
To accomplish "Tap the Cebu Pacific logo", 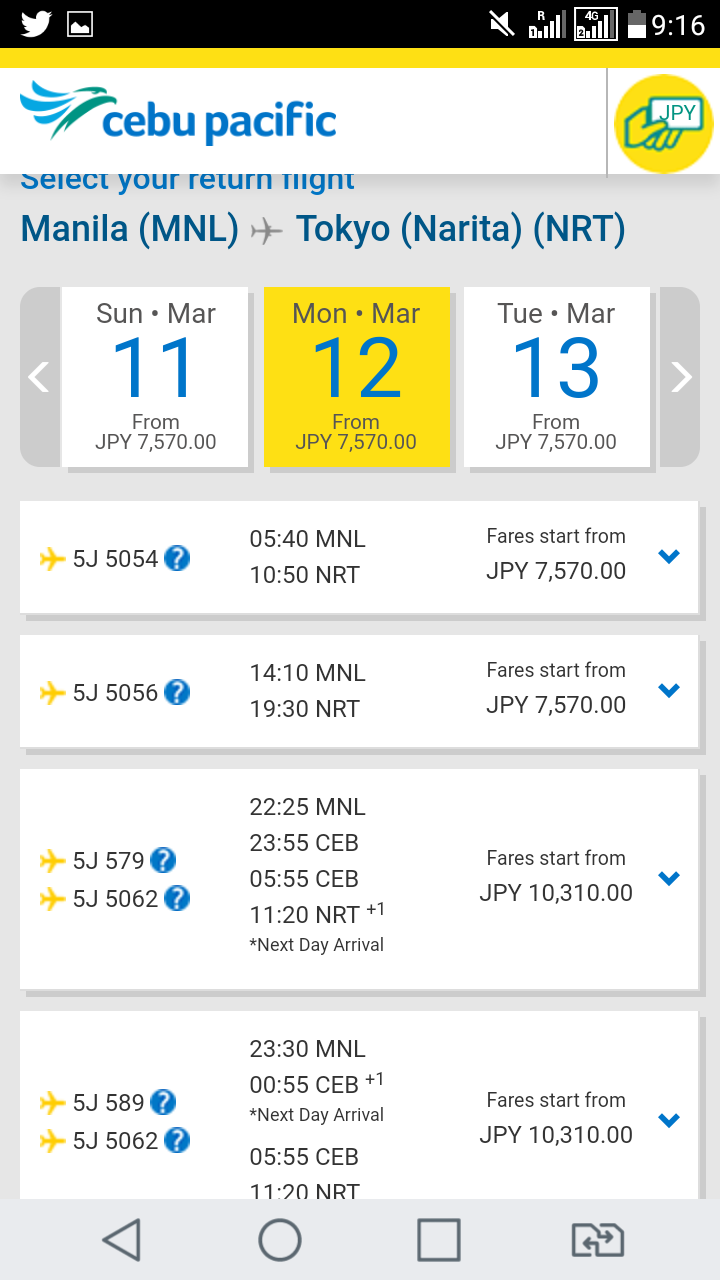I will click(x=178, y=115).
